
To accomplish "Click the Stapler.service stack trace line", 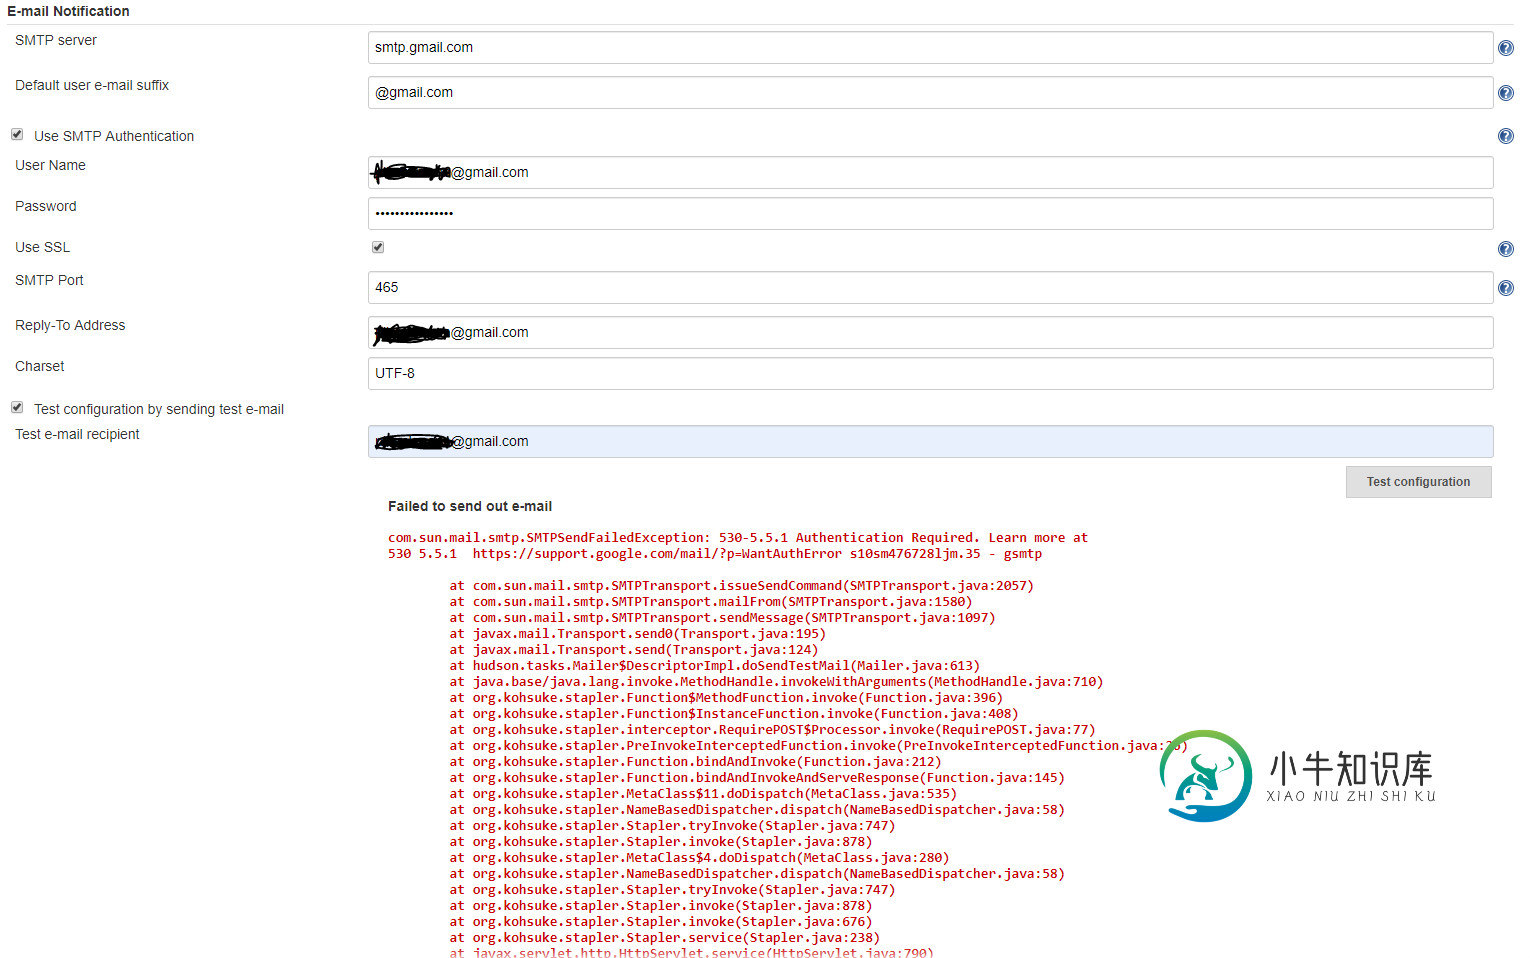I will 664,938.
